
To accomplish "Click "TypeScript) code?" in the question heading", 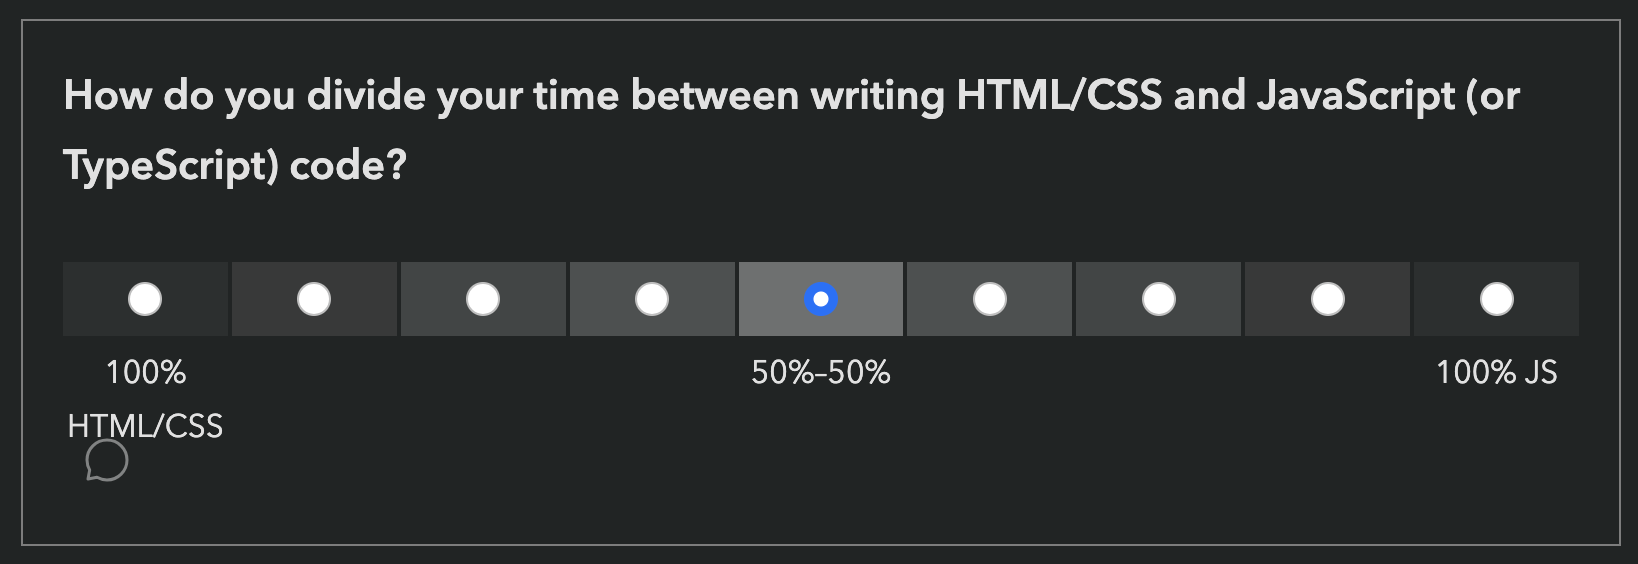I will click(235, 166).
